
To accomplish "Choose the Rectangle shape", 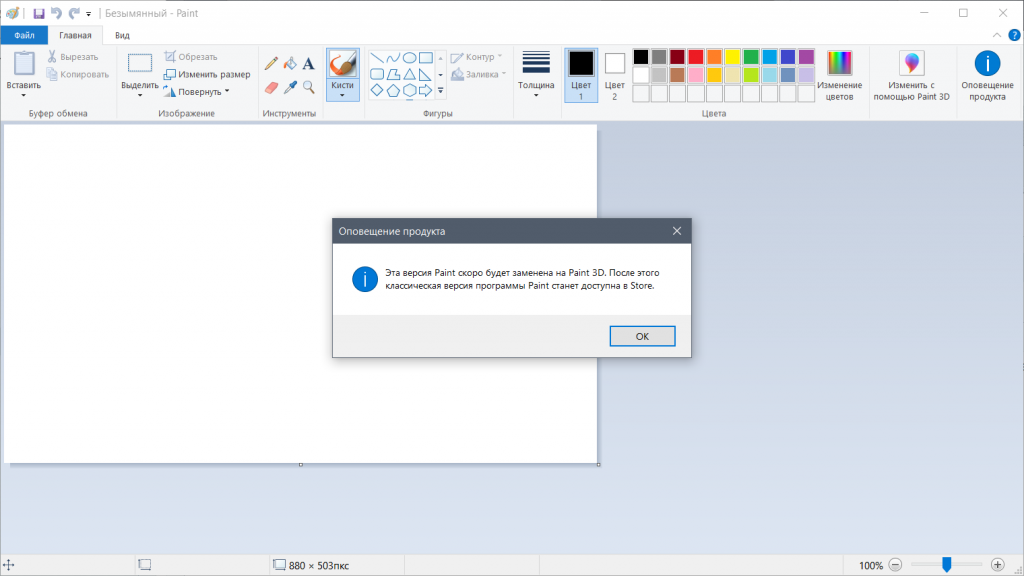I will (x=426, y=58).
